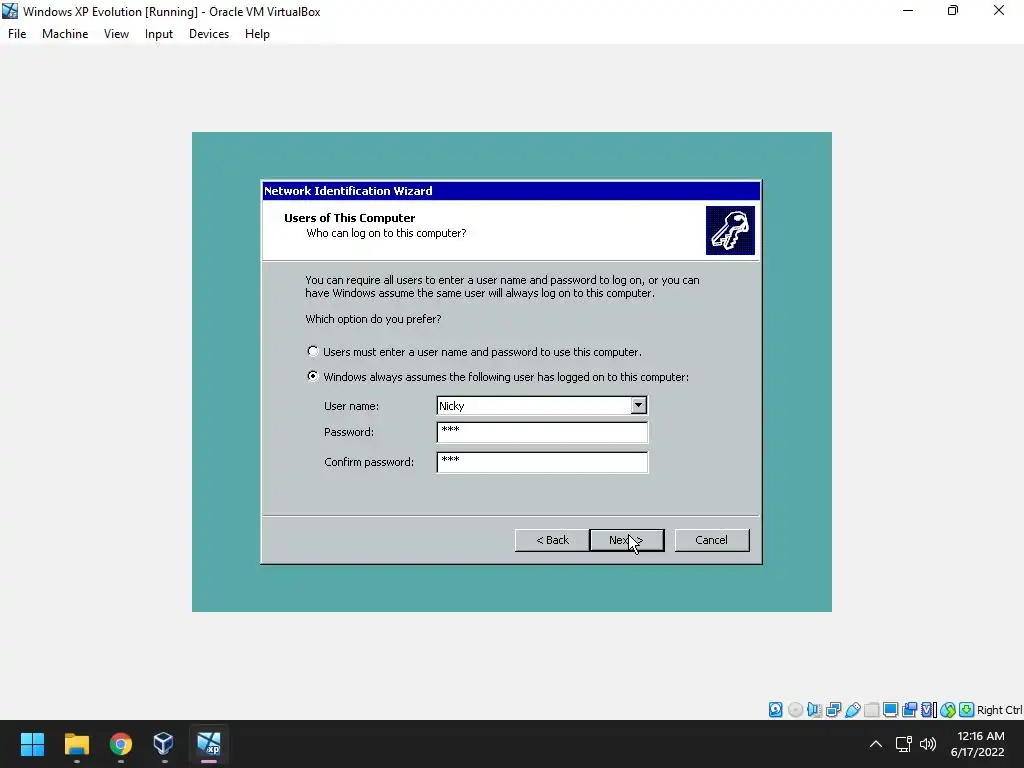Image resolution: width=1024 pixels, height=768 pixels.
Task: Click the 'User name:' label
Action: 351,406
